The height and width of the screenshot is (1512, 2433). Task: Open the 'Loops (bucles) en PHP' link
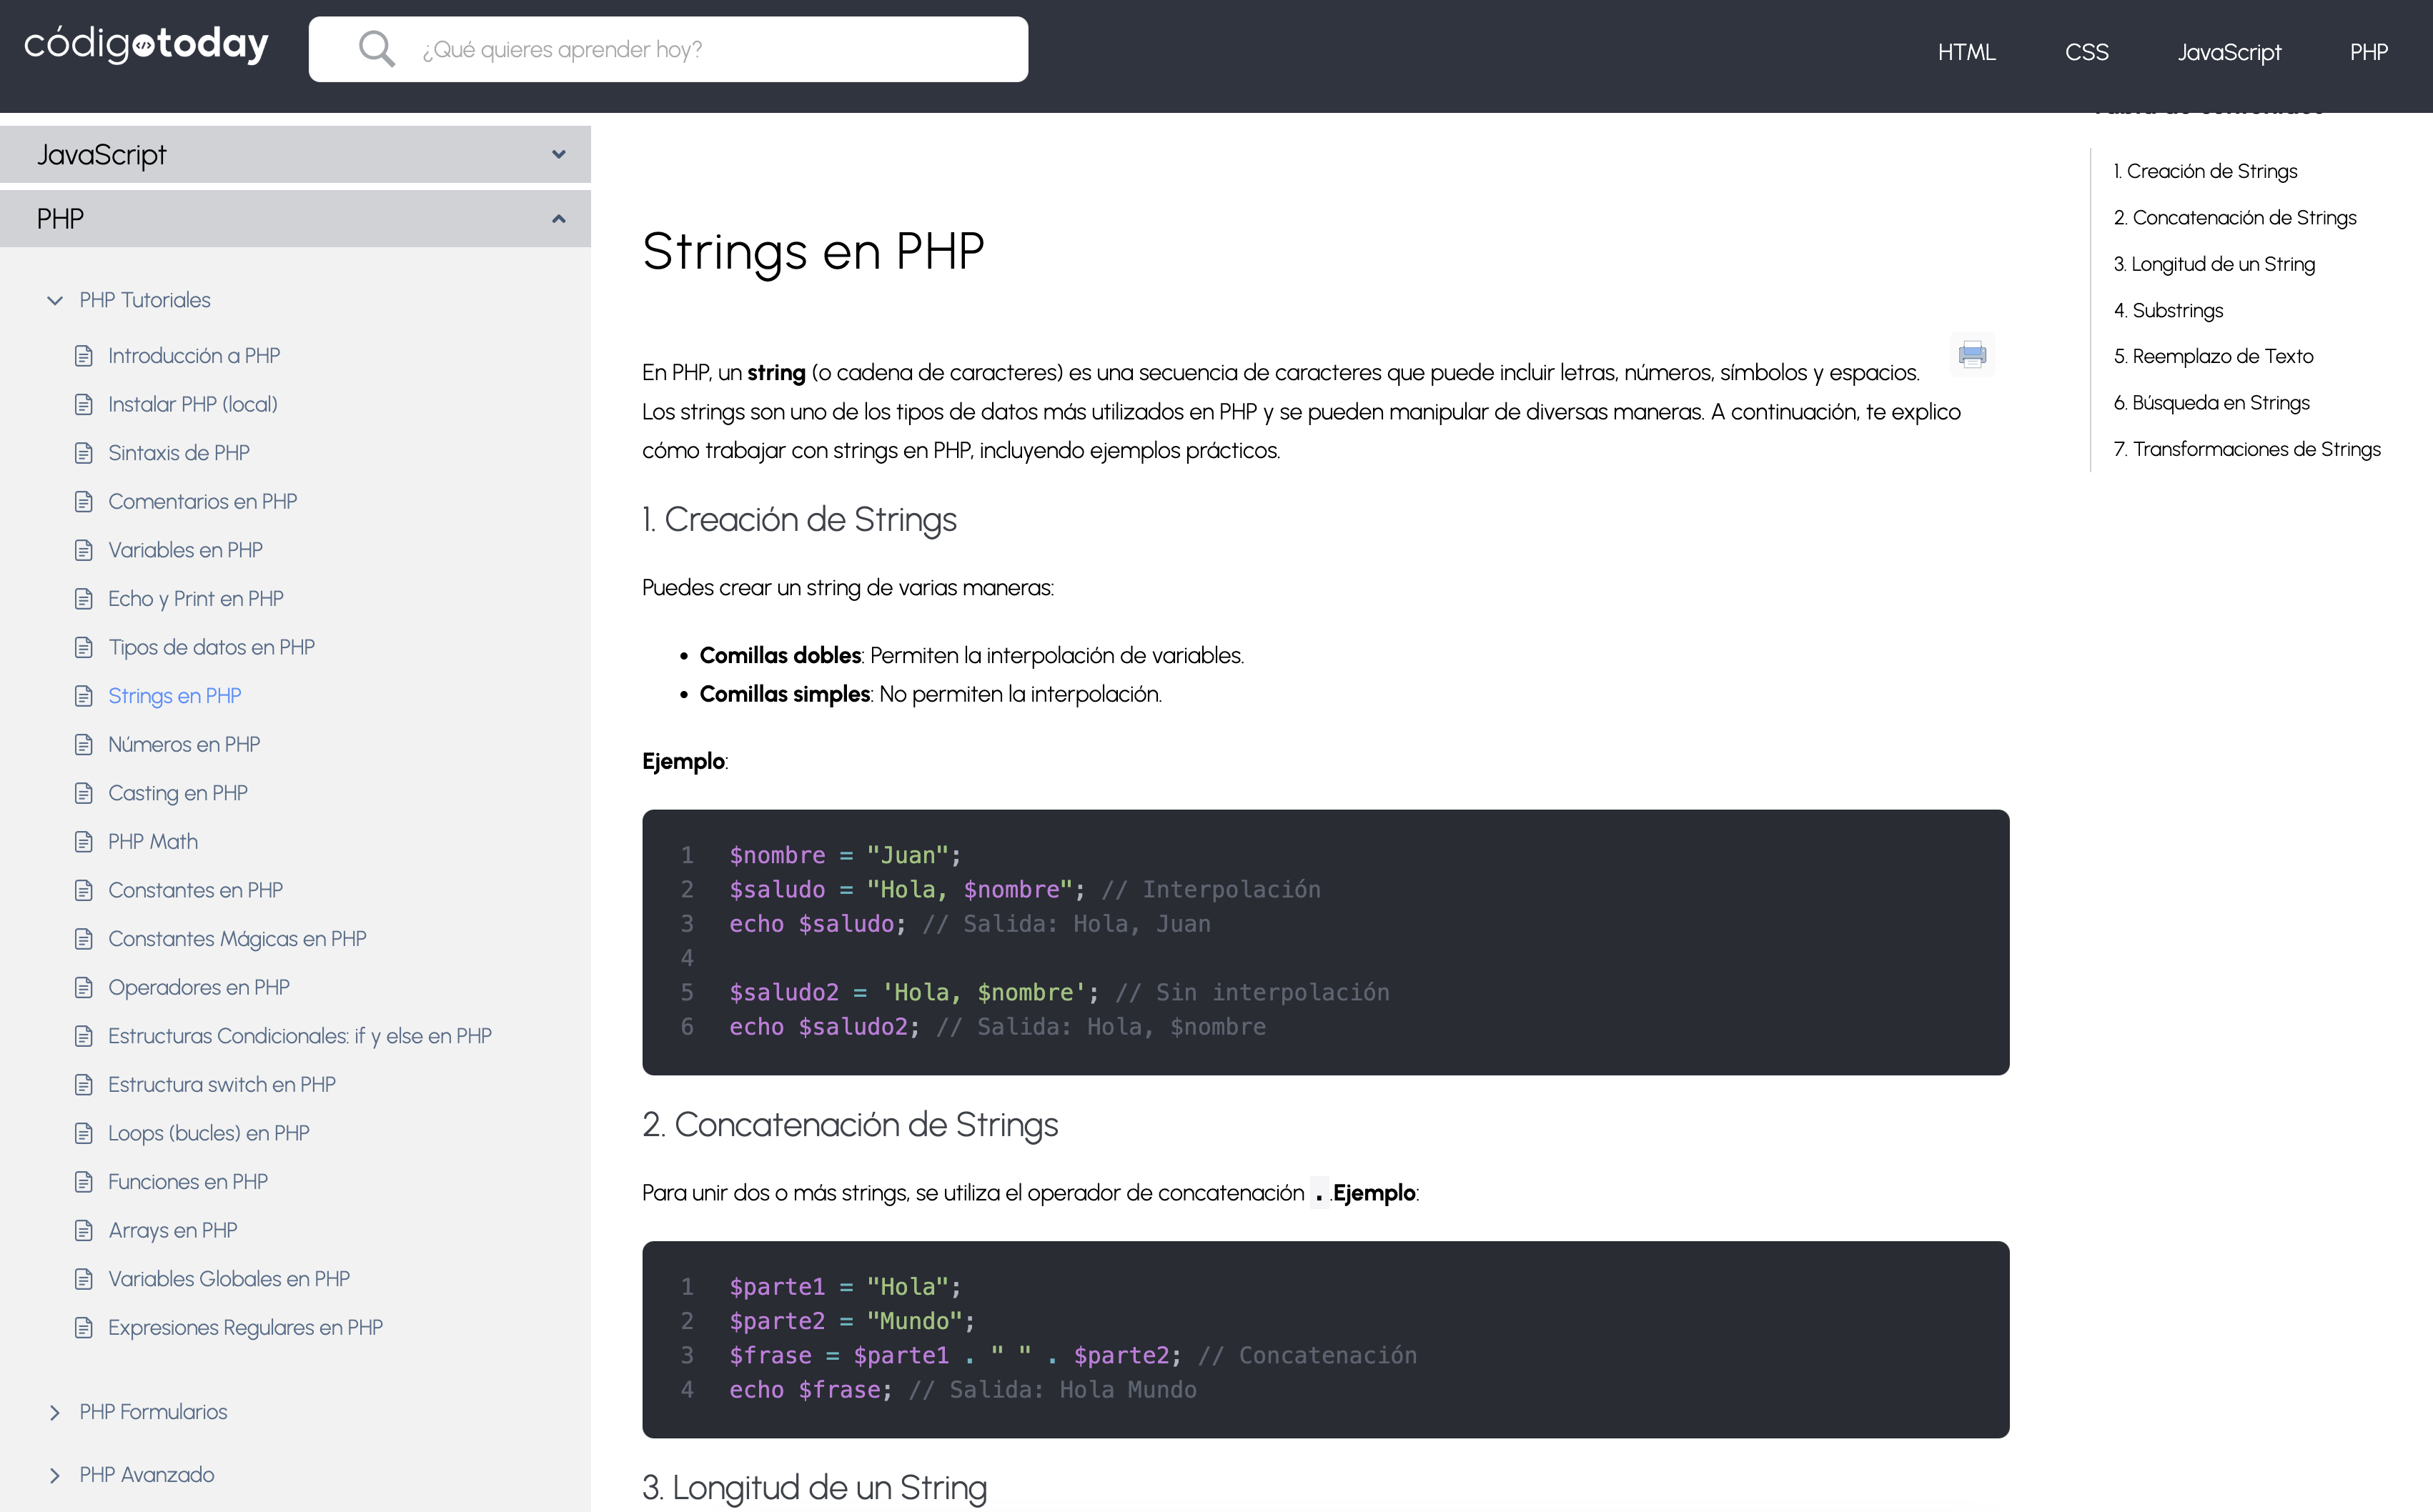tap(209, 1133)
